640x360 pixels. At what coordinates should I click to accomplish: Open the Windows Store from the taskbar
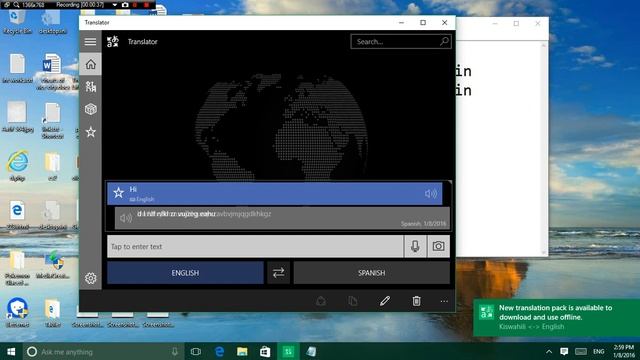265,351
